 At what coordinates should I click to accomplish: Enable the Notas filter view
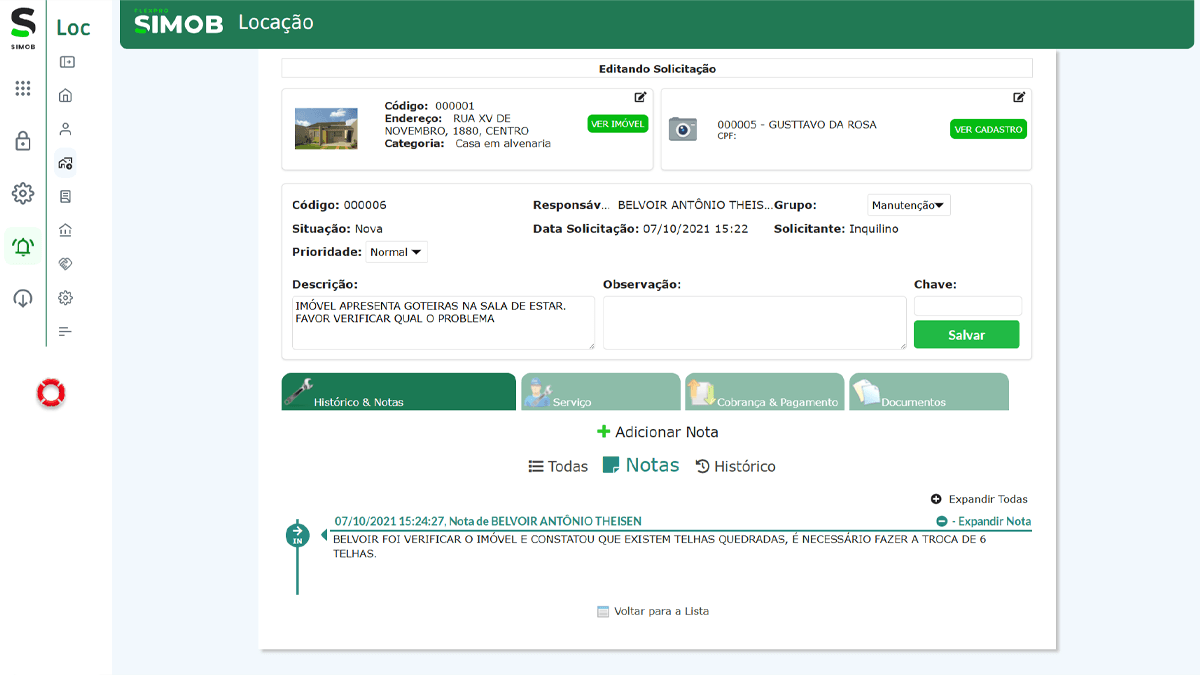(x=641, y=464)
